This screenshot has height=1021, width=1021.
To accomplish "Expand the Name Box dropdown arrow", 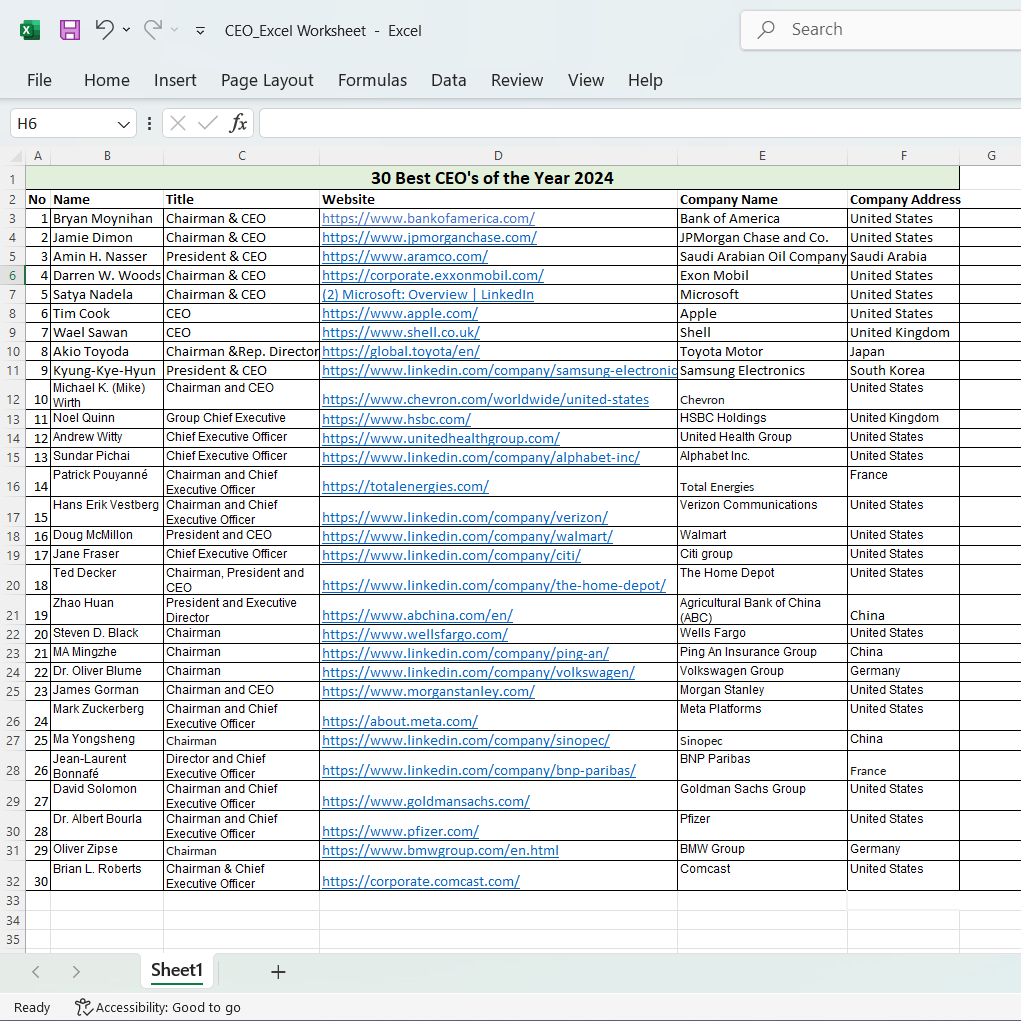I will [x=123, y=124].
